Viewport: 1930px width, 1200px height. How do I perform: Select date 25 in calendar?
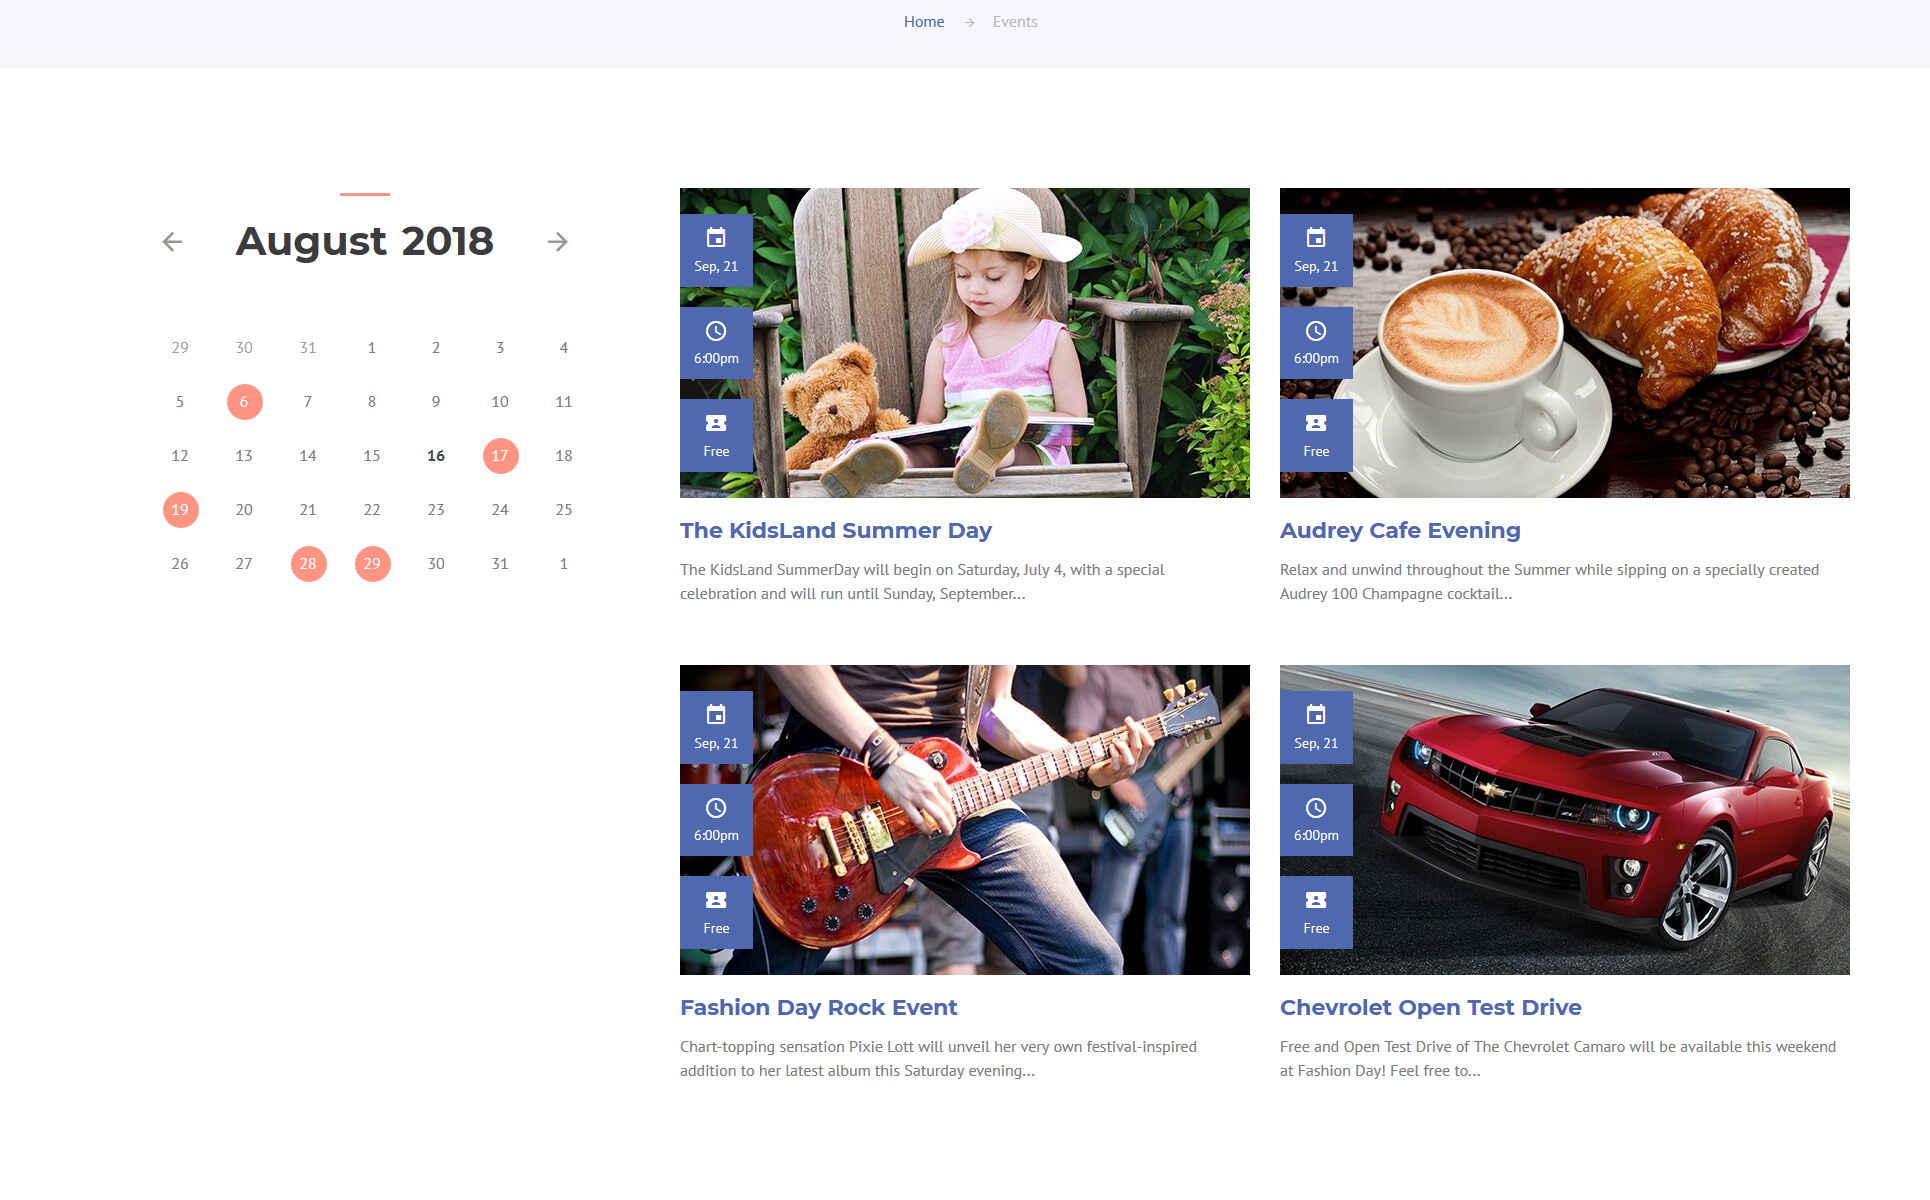[564, 510]
